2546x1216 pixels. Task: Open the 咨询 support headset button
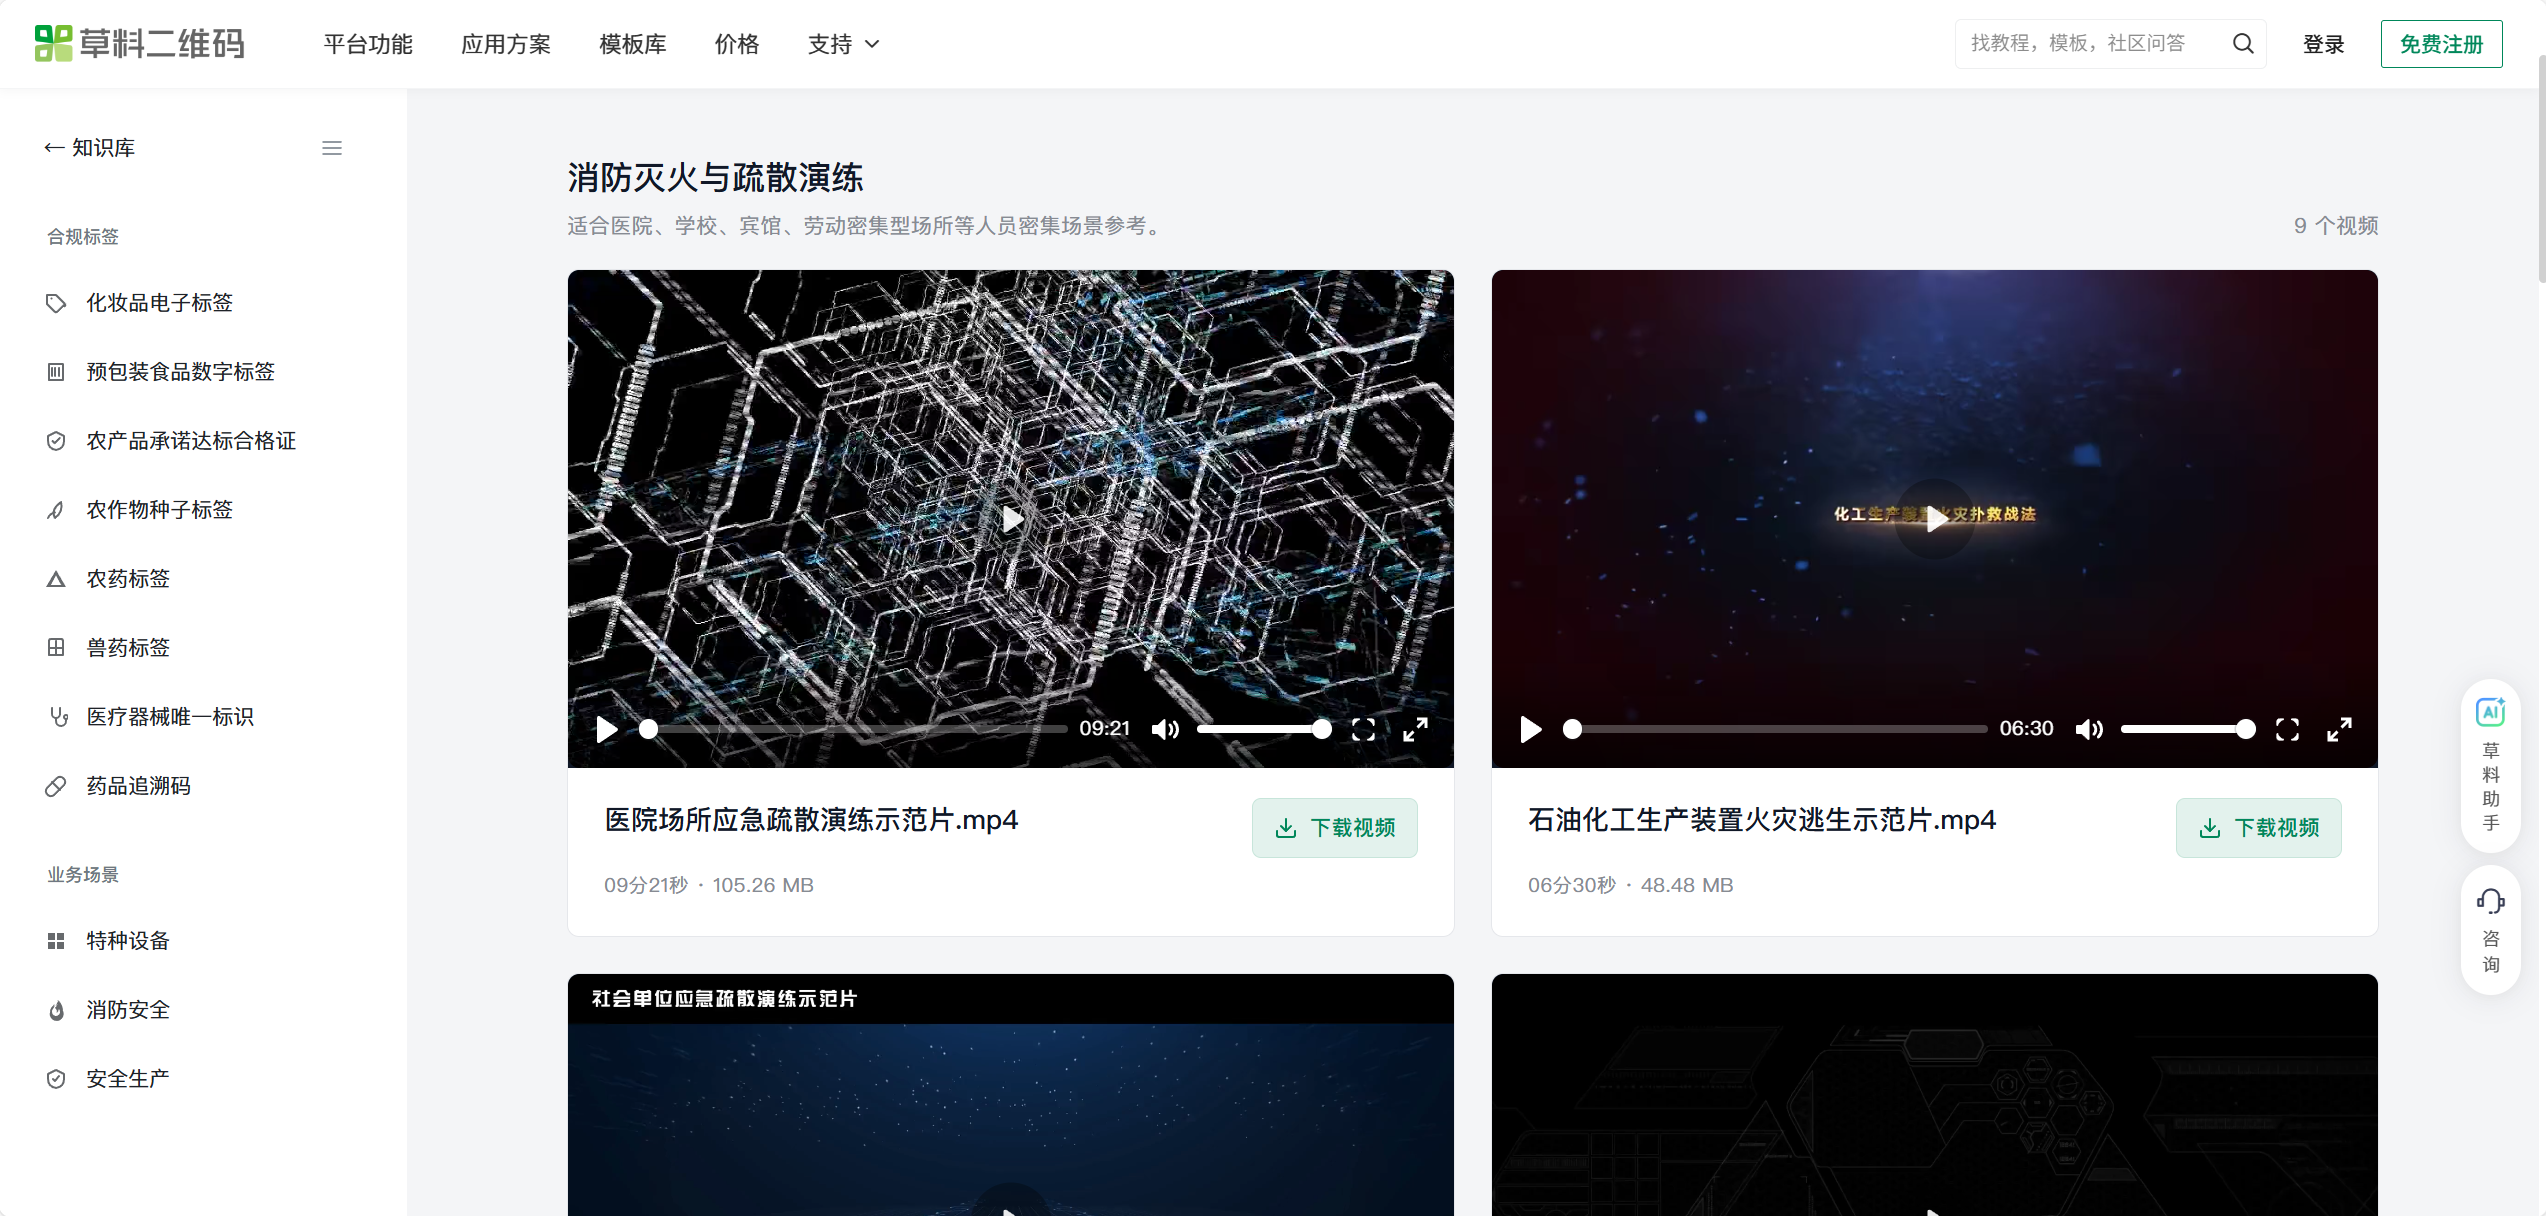pos(2490,930)
